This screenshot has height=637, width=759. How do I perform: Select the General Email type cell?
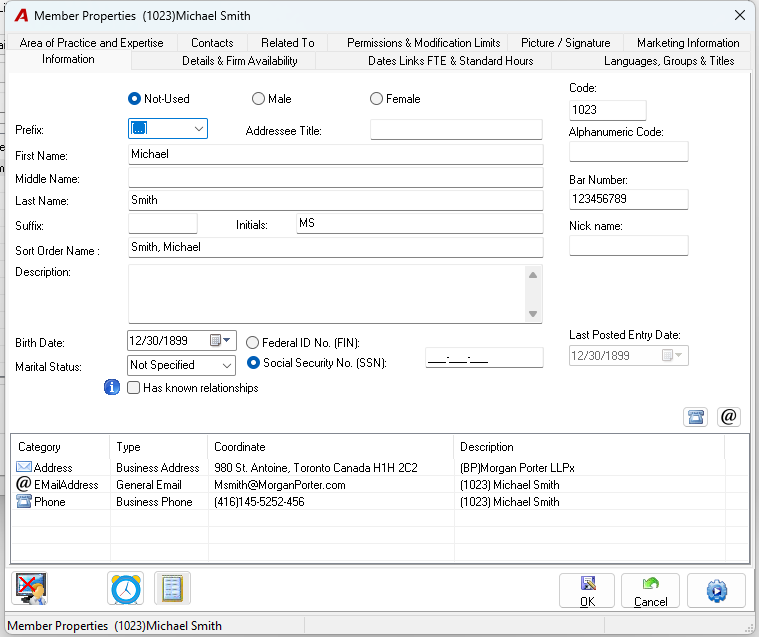coord(159,485)
